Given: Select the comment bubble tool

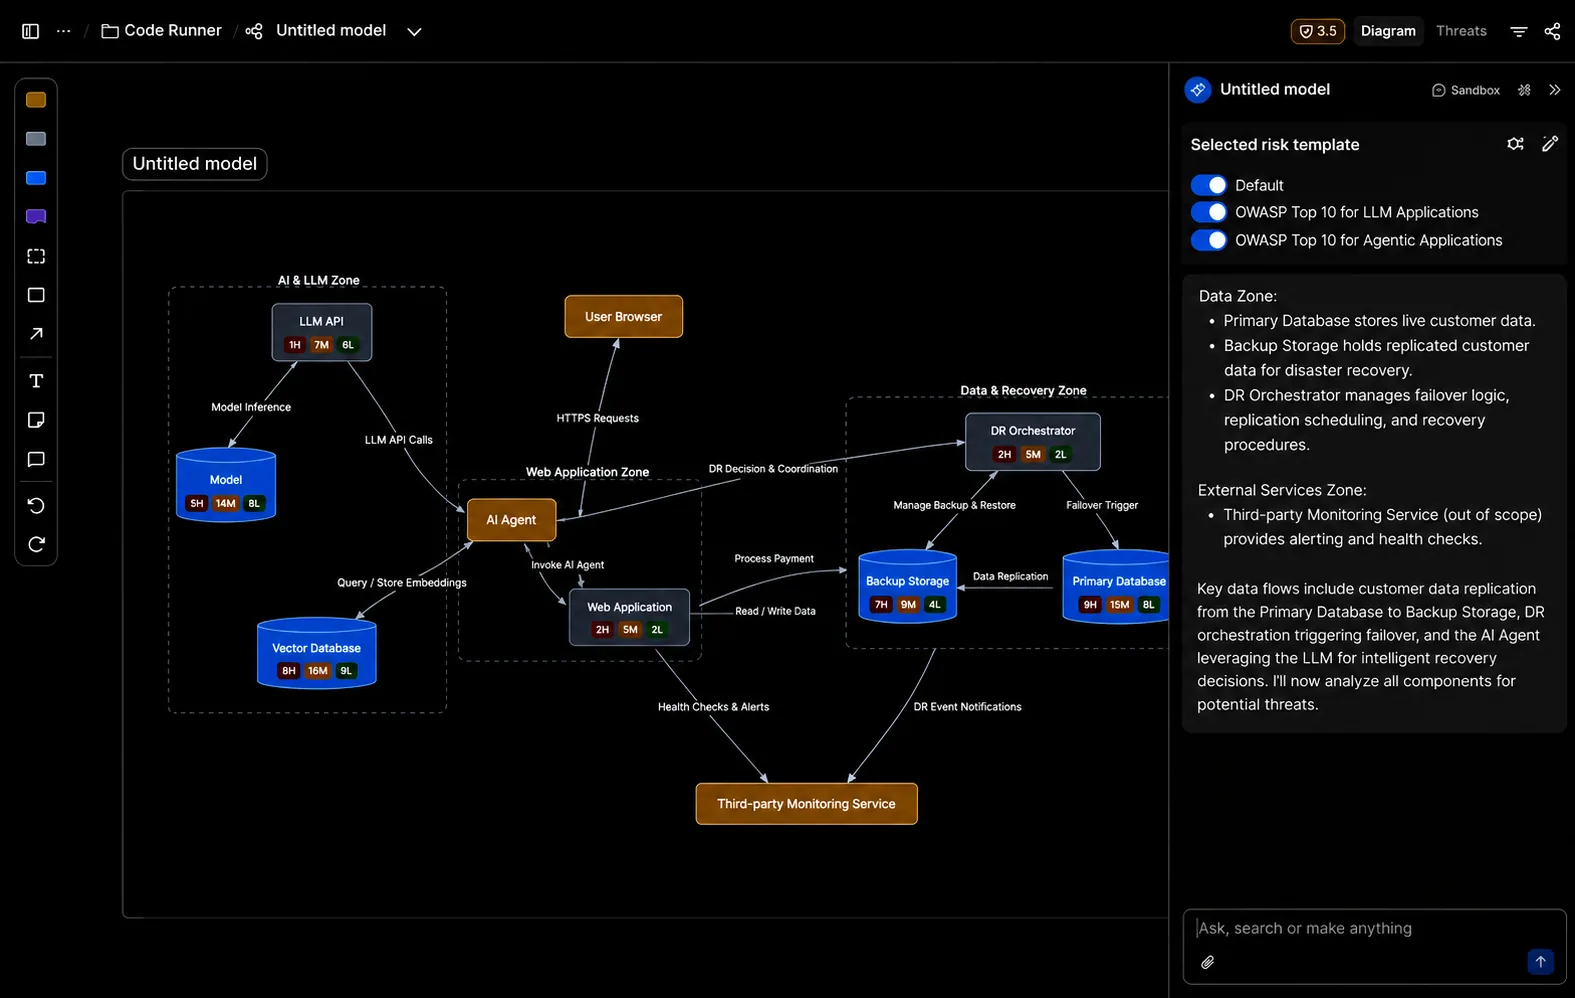Looking at the screenshot, I should pos(36,460).
